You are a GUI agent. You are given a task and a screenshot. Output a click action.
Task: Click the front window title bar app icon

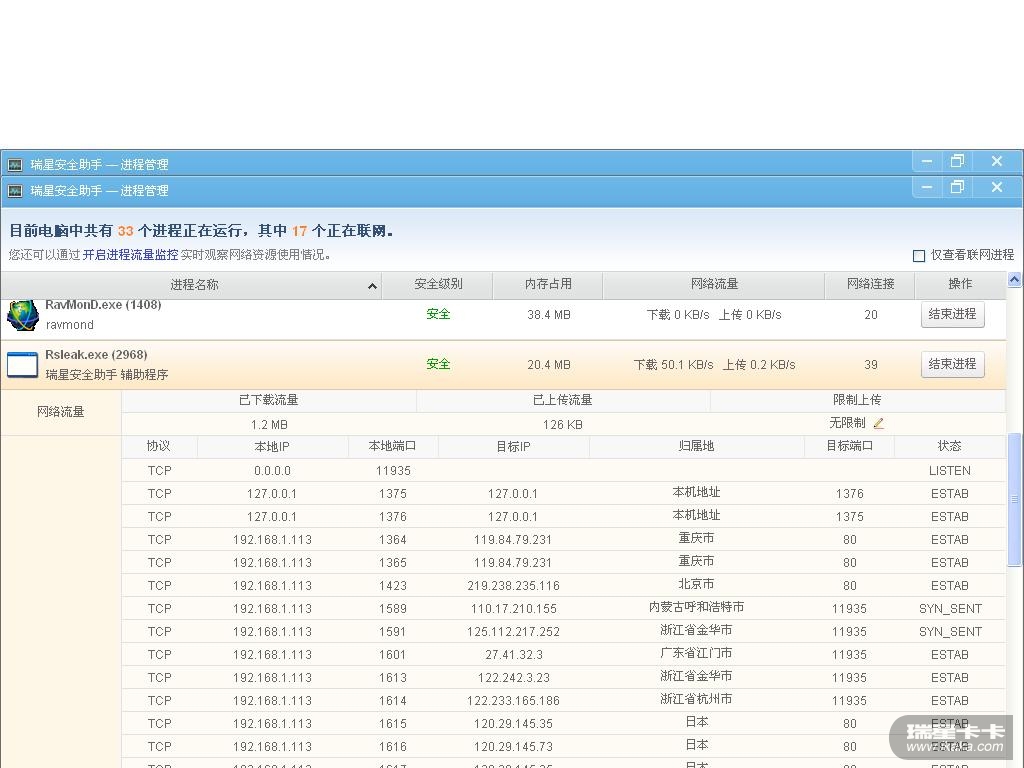click(14, 191)
